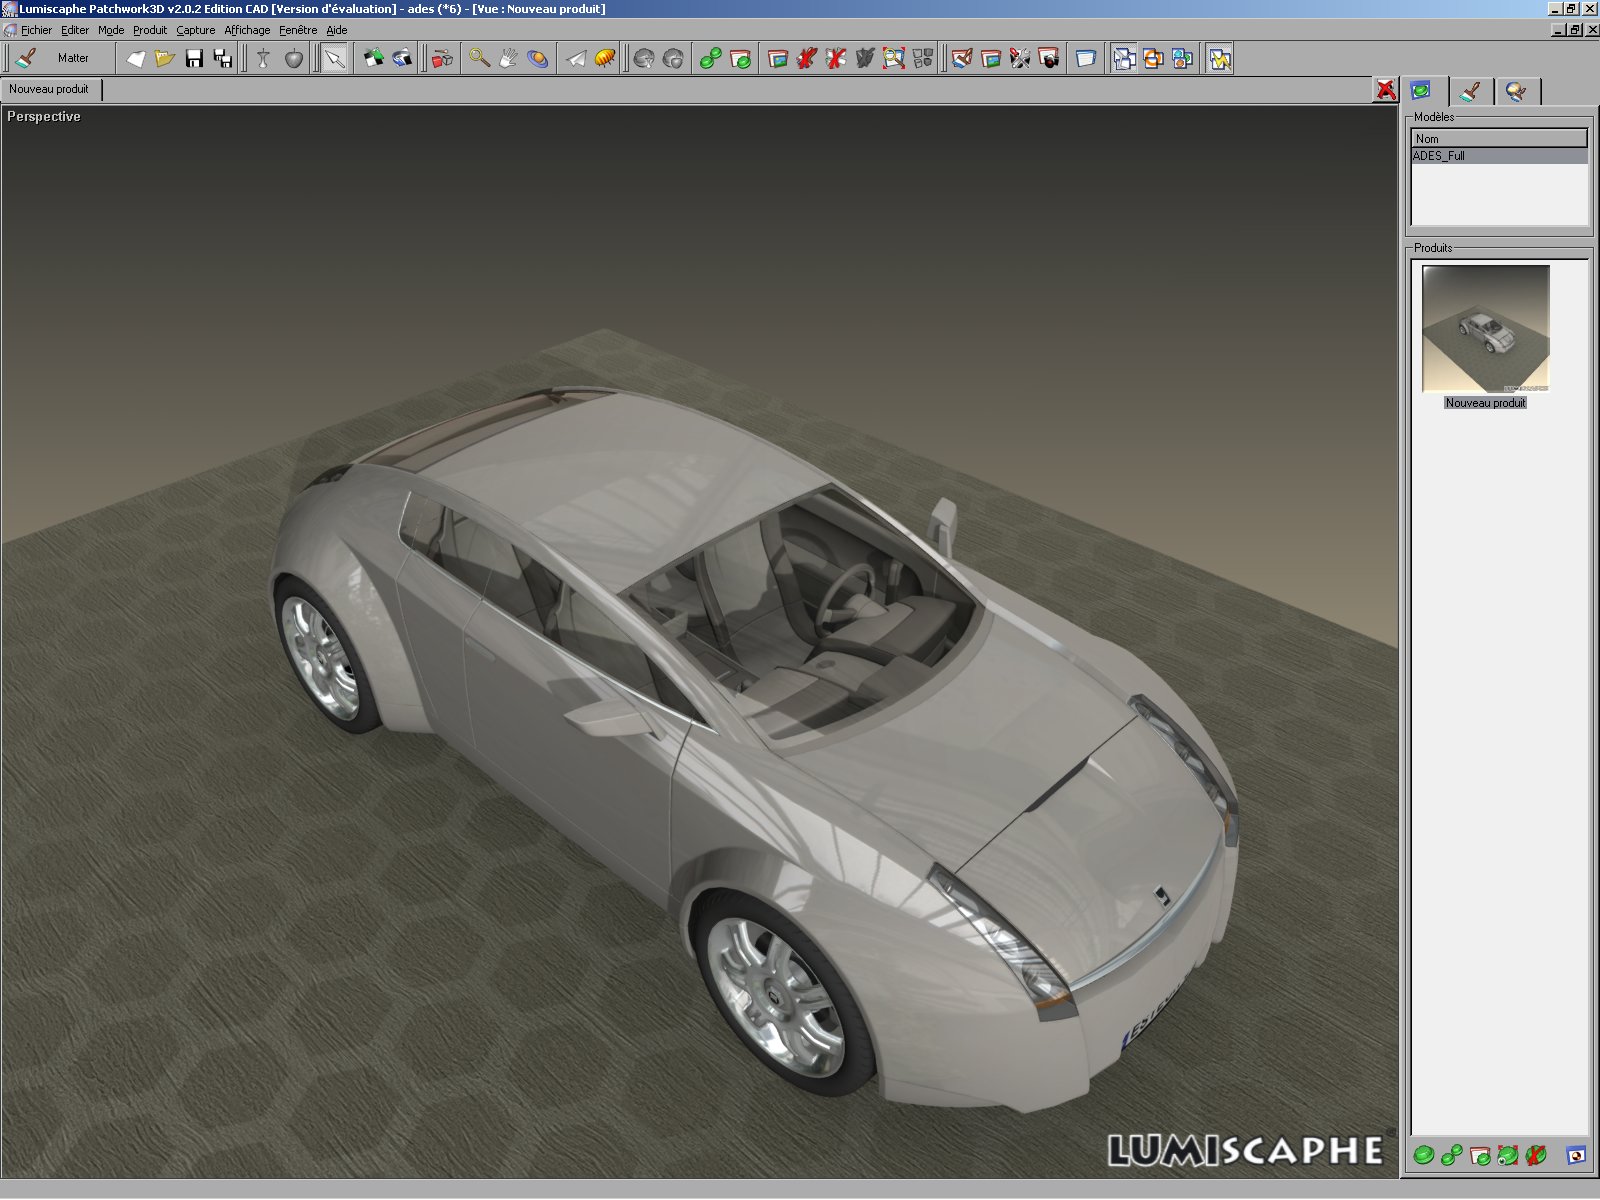1600x1200 pixels.
Task: Activate the arrow selection pointer tool
Action: [334, 58]
